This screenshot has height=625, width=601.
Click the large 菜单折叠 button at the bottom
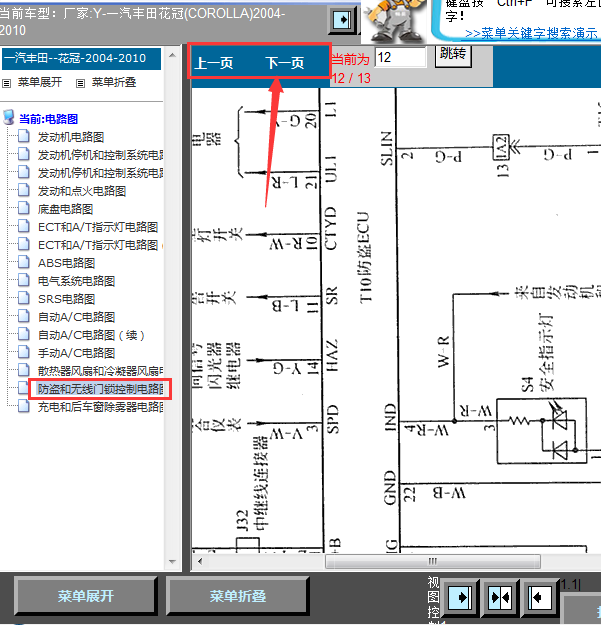(238, 596)
